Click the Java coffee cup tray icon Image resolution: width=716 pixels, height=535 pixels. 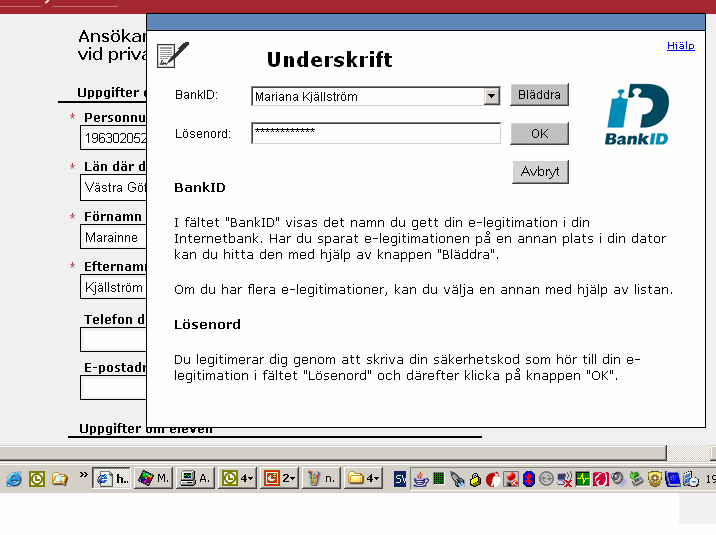pyautogui.click(x=421, y=479)
